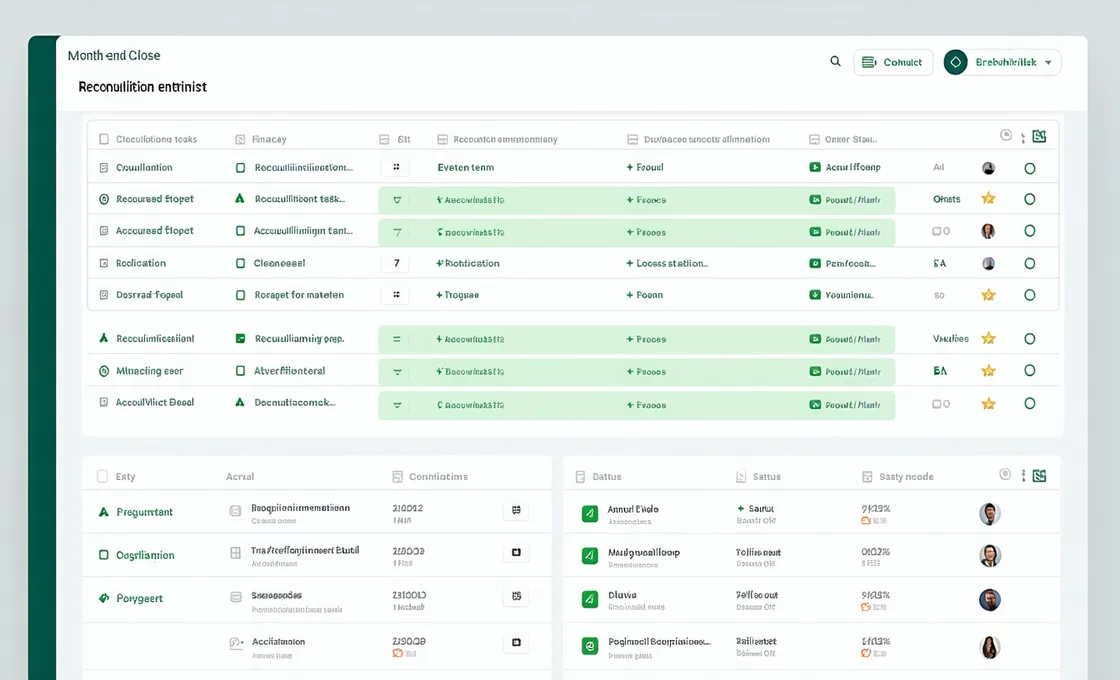The image size is (1120, 680).
Task: Click the + Troquee entry
Action: tap(457, 295)
